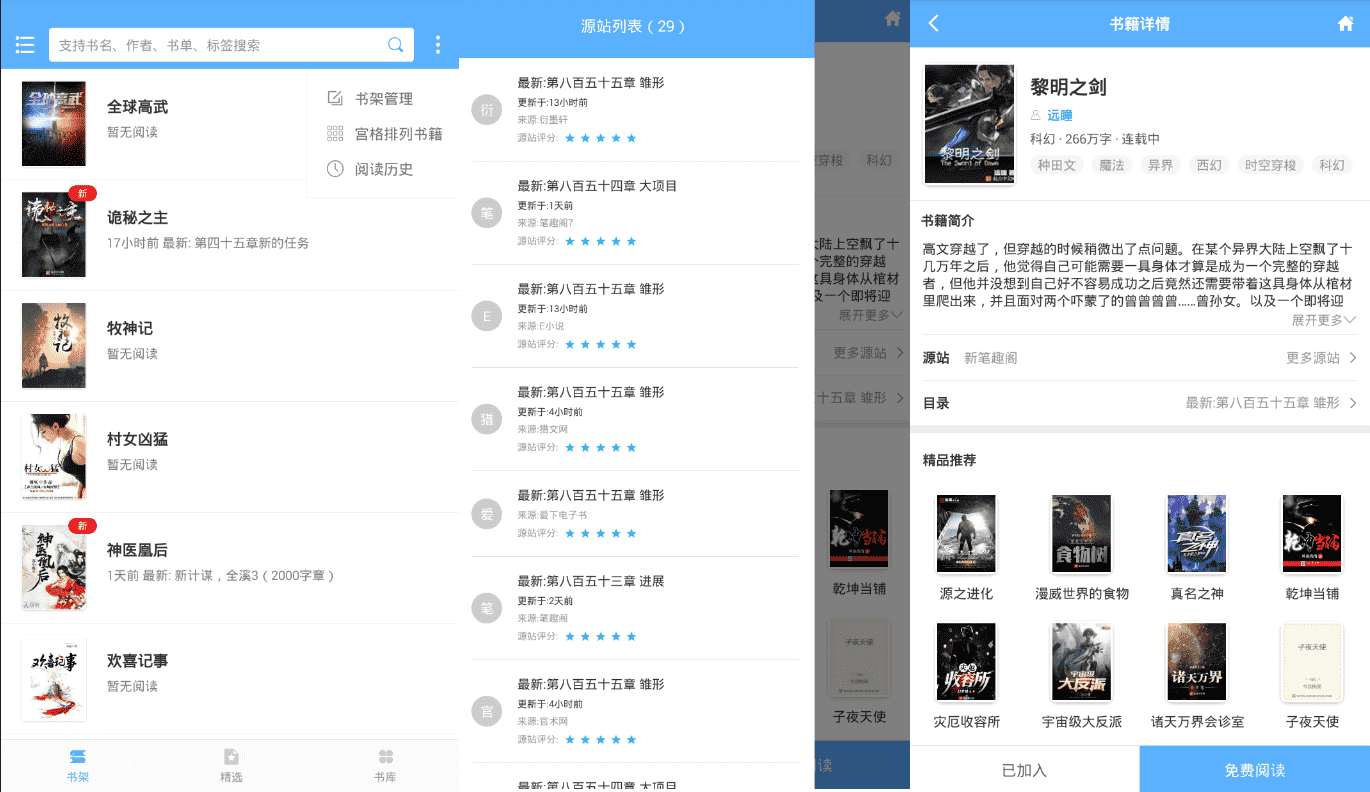This screenshot has width=1370, height=792.
Task: Open 全球高武 book cover
Action: coord(54,124)
